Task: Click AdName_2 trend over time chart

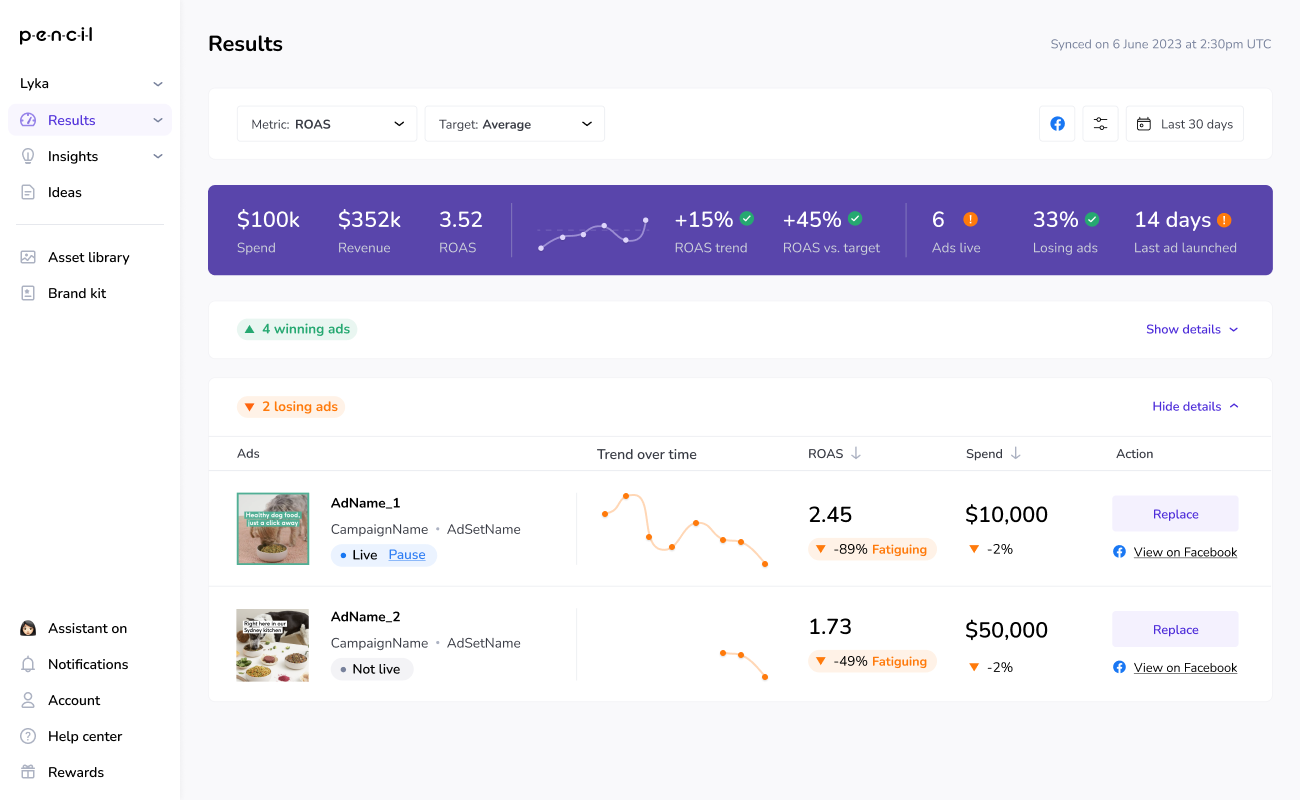Action: [743, 664]
